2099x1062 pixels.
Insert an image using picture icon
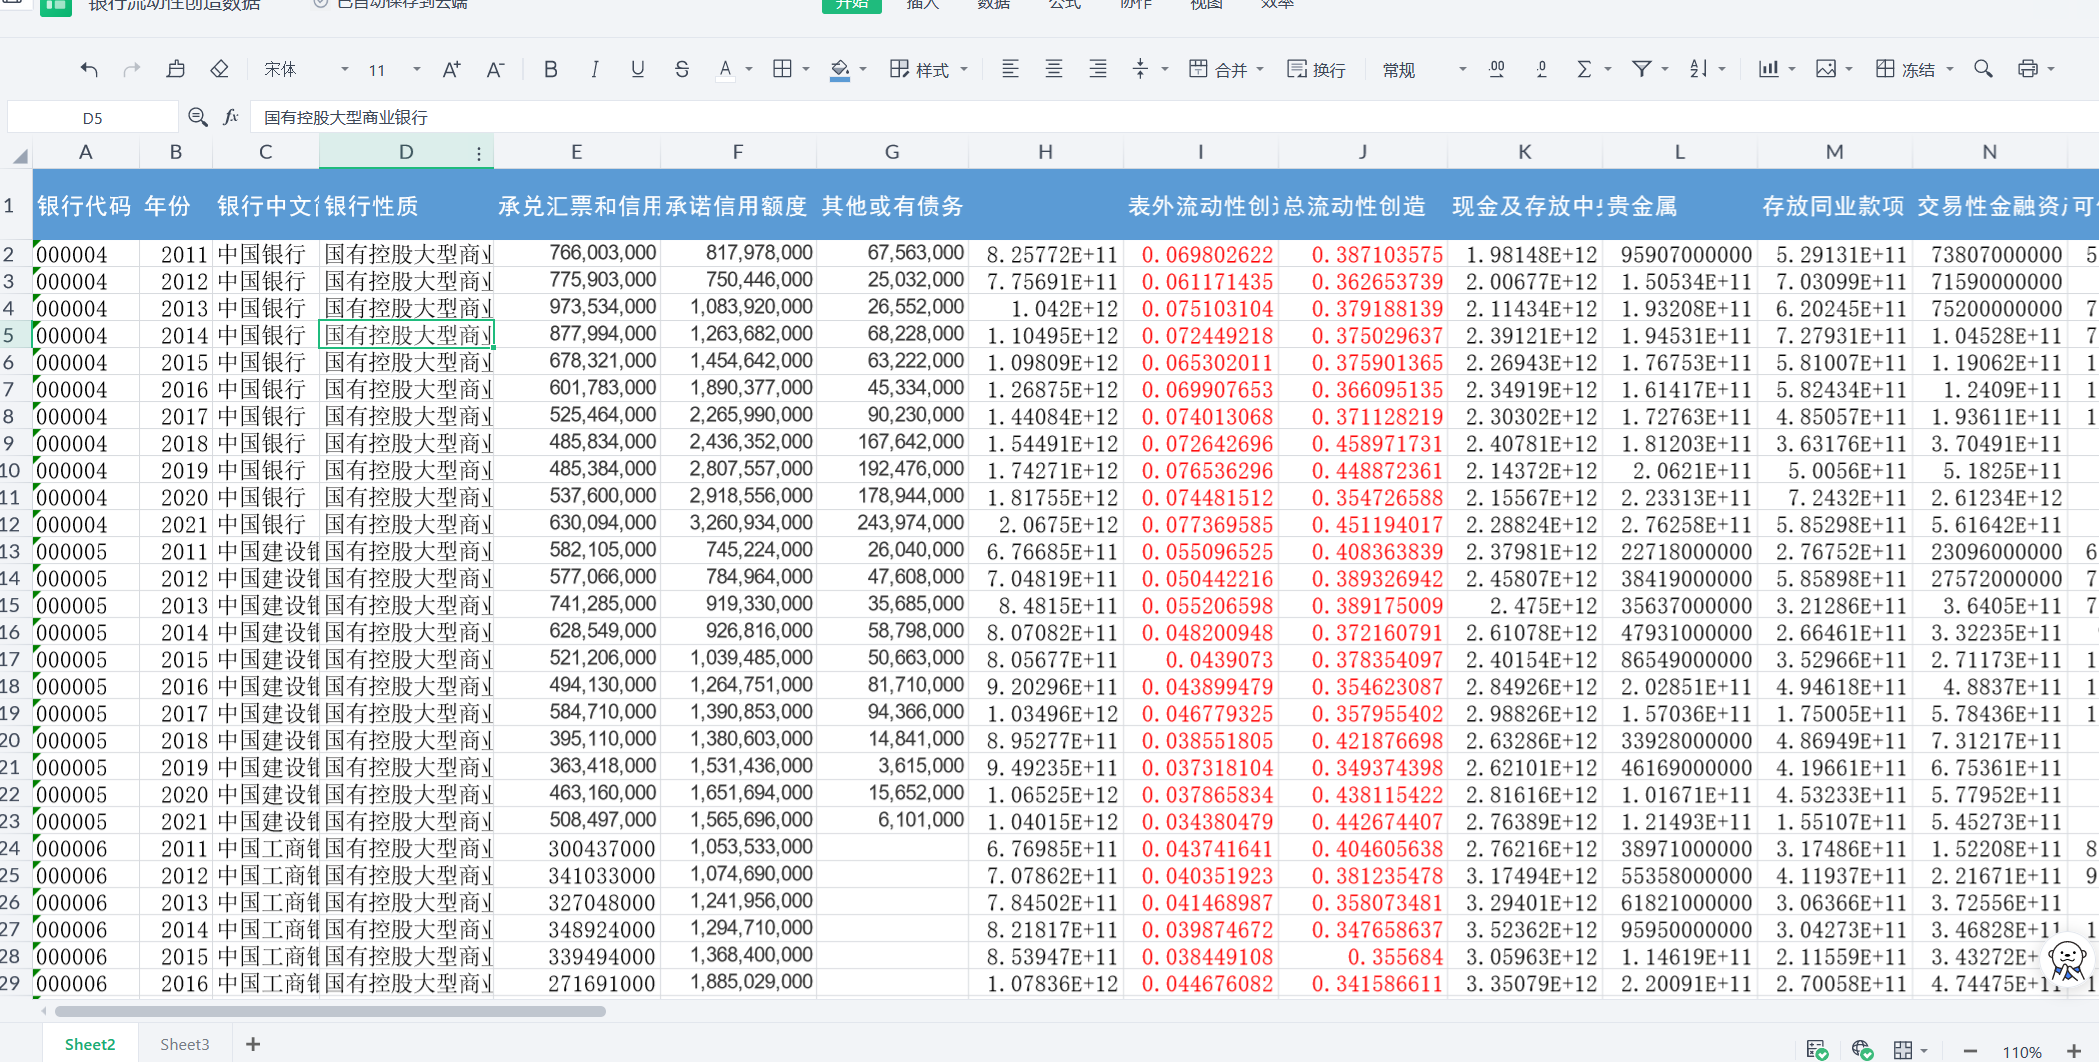(x=1826, y=69)
